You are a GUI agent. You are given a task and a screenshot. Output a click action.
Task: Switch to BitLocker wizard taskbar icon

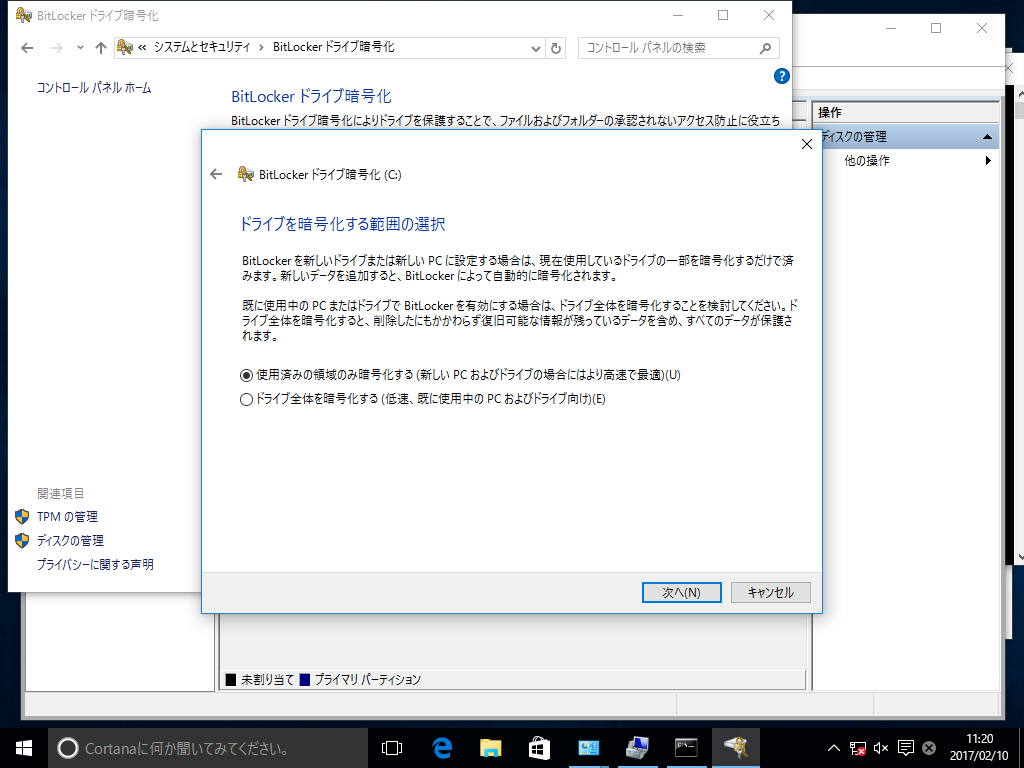735,748
